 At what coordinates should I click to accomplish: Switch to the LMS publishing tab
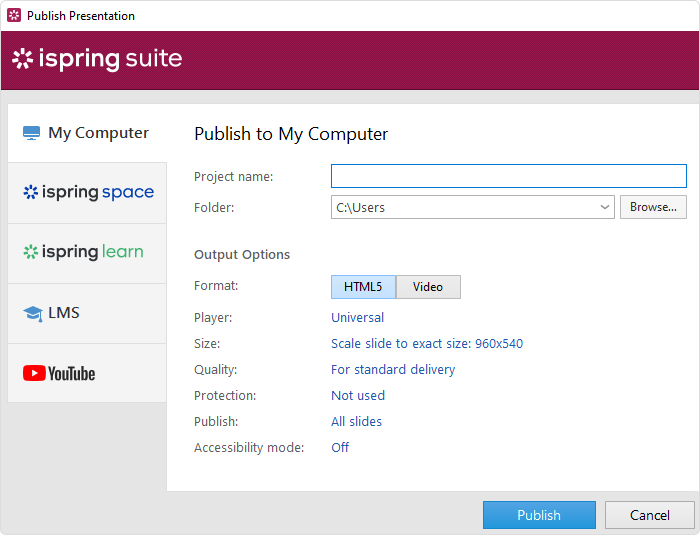tap(88, 313)
